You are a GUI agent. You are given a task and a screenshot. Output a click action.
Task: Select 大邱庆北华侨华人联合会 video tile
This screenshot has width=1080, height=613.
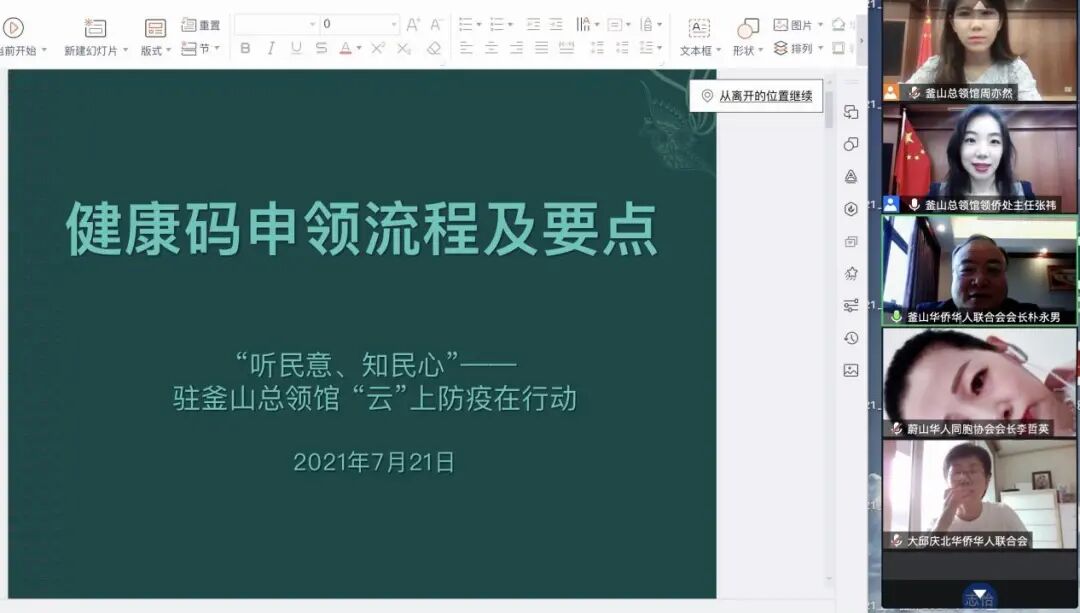tap(979, 495)
